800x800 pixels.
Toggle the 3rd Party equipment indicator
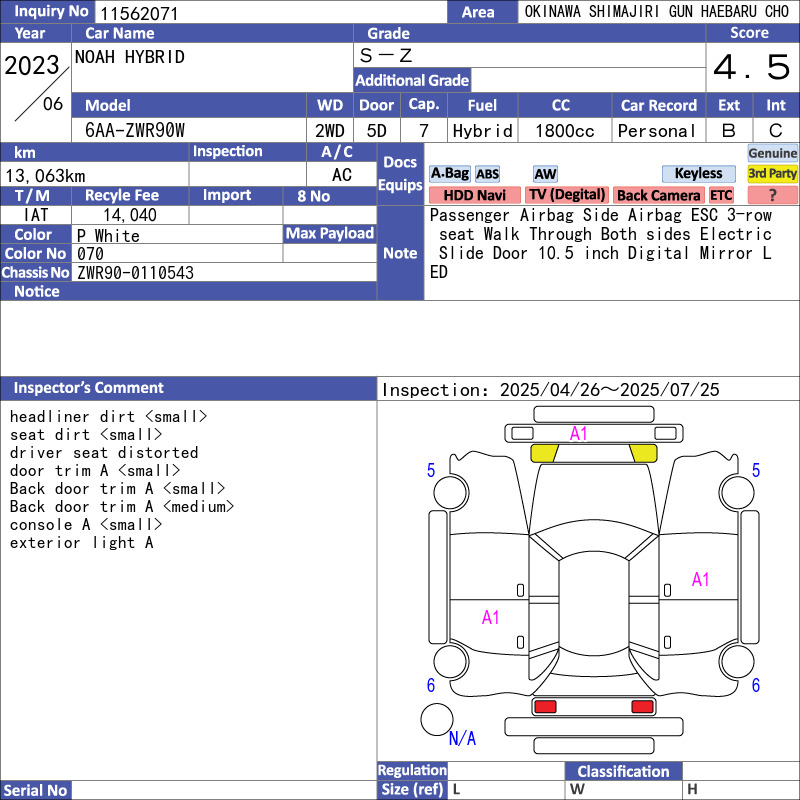[772, 174]
